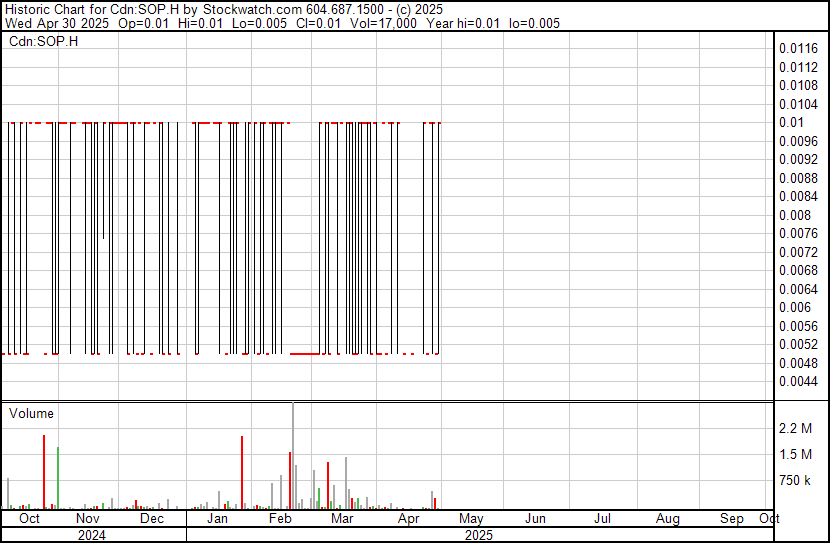The image size is (830, 543).
Task: Click the 0.0116 price axis label
Action: pyautogui.click(x=798, y=49)
